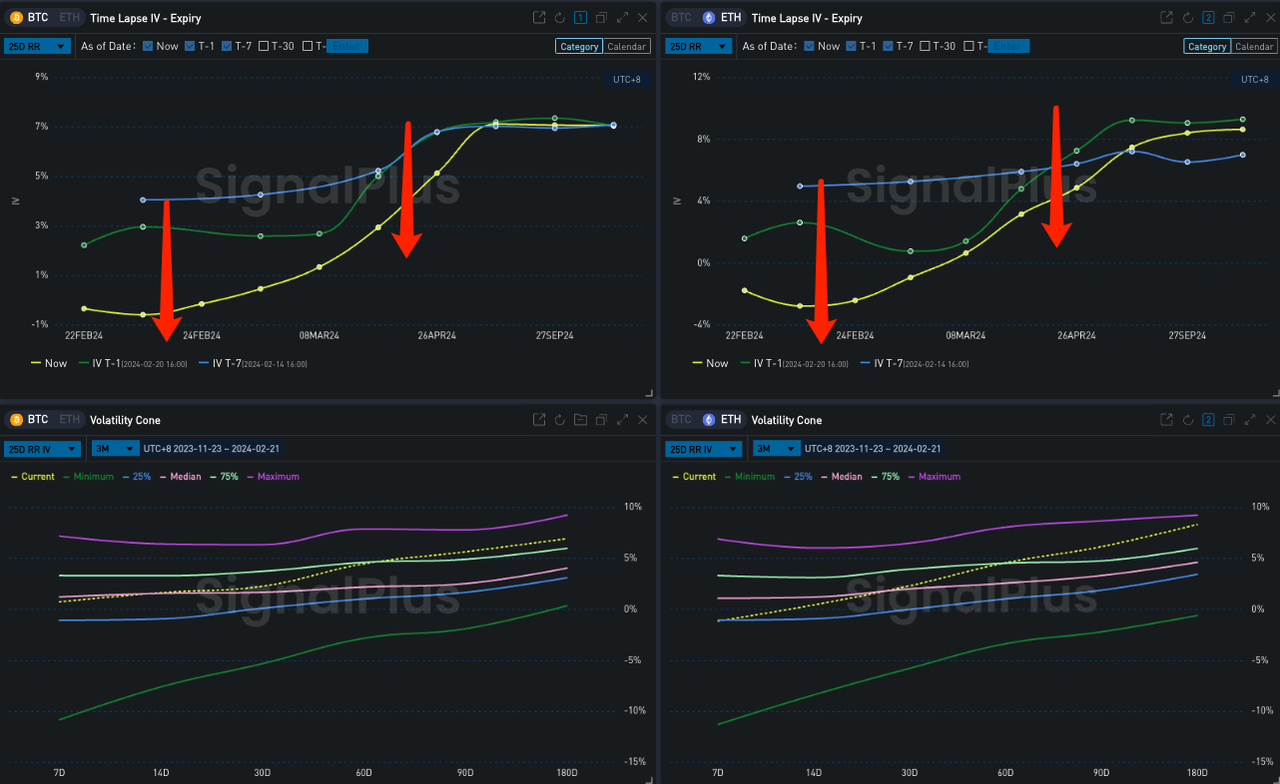
Task: Open BTC Time Lapse panel in new window
Action: tap(539, 18)
